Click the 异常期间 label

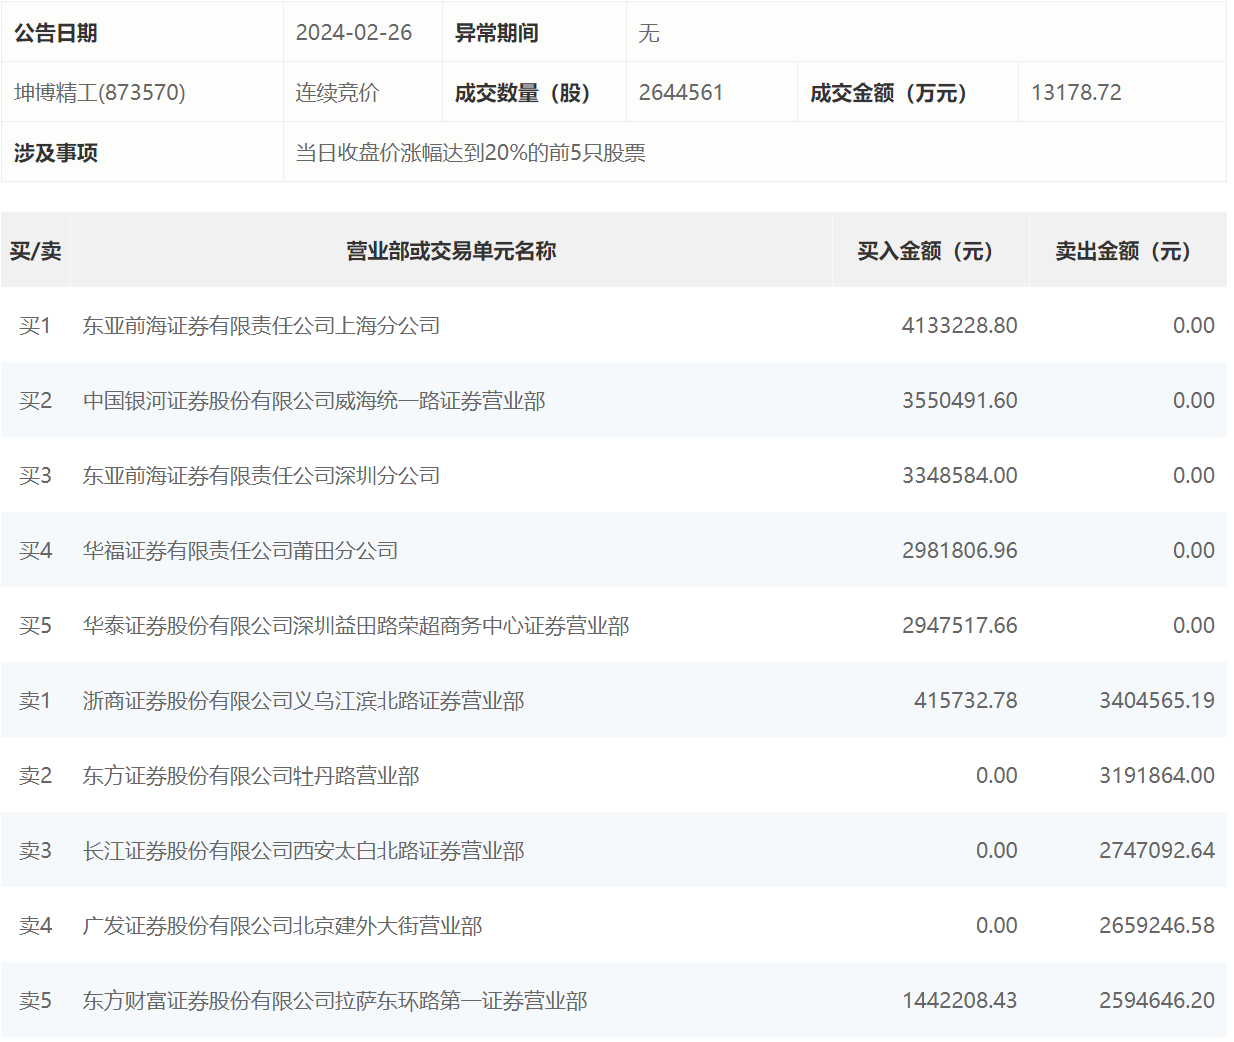click(x=497, y=33)
